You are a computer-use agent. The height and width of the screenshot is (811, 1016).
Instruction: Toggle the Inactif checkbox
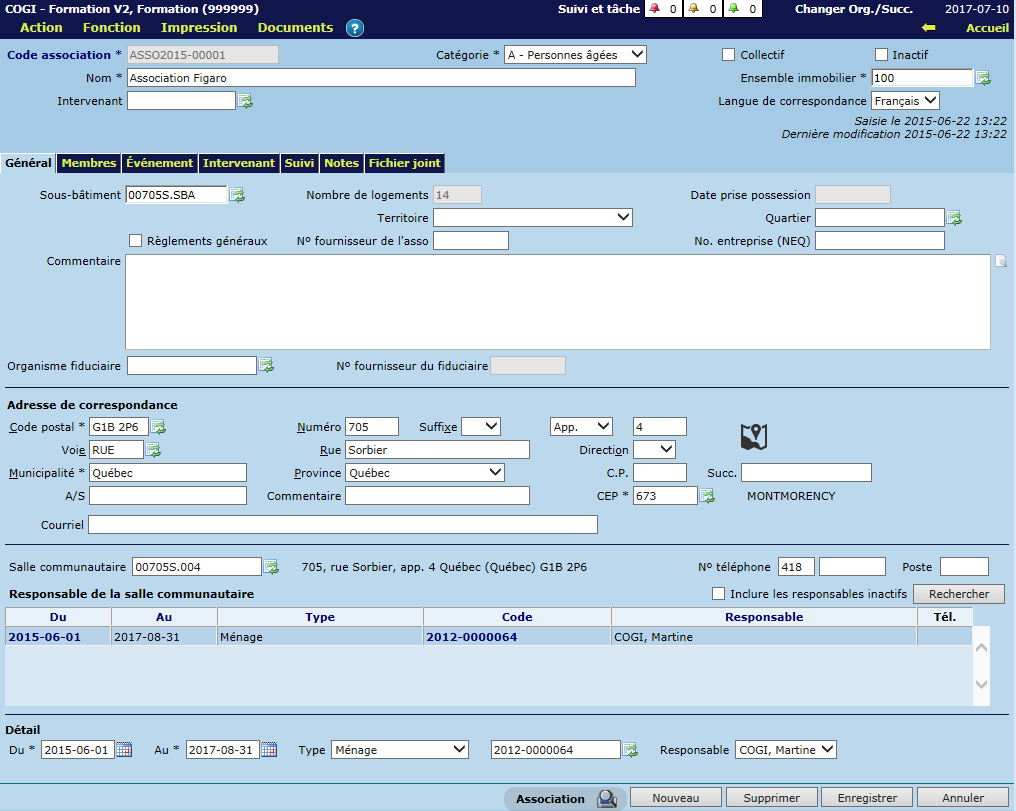(x=881, y=54)
